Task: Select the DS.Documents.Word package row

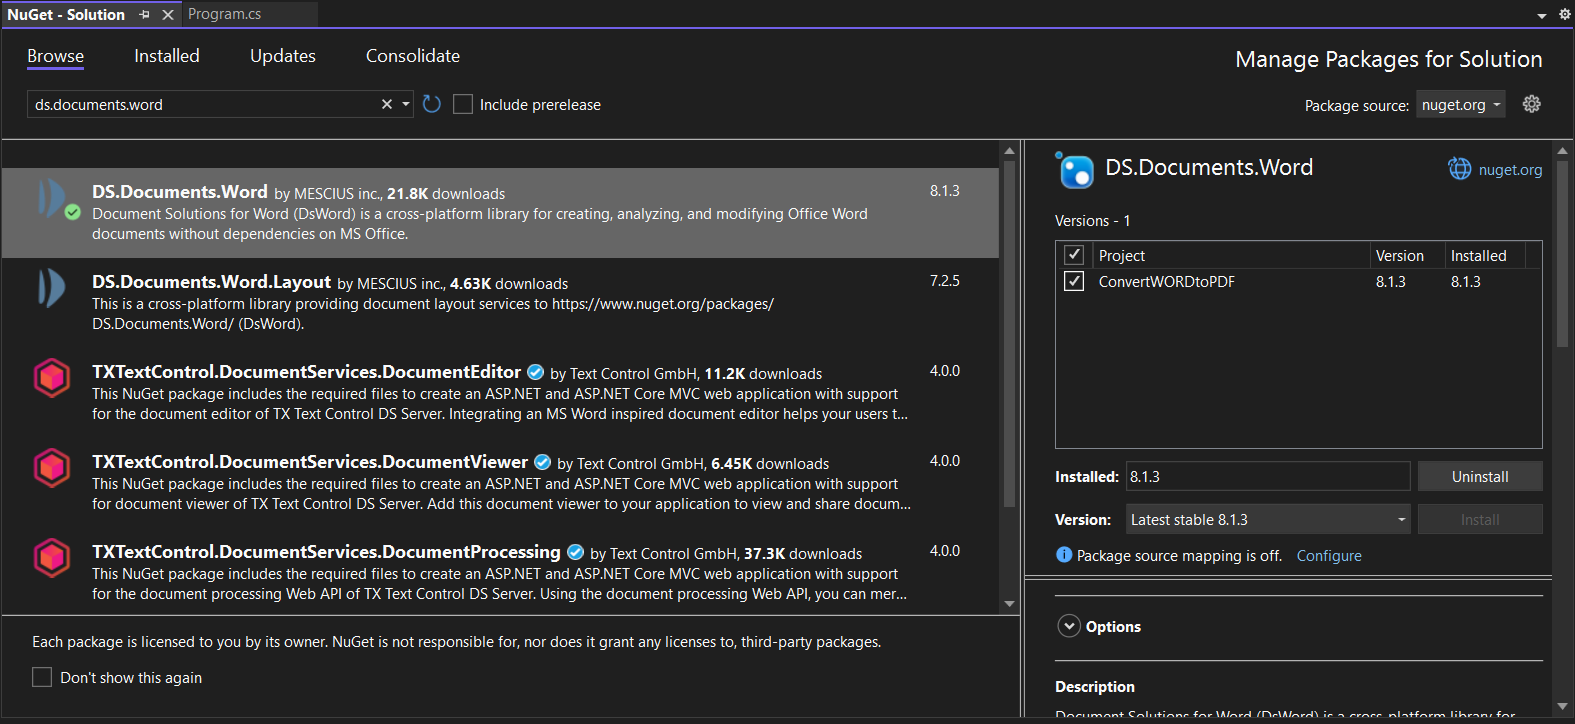Action: point(500,213)
